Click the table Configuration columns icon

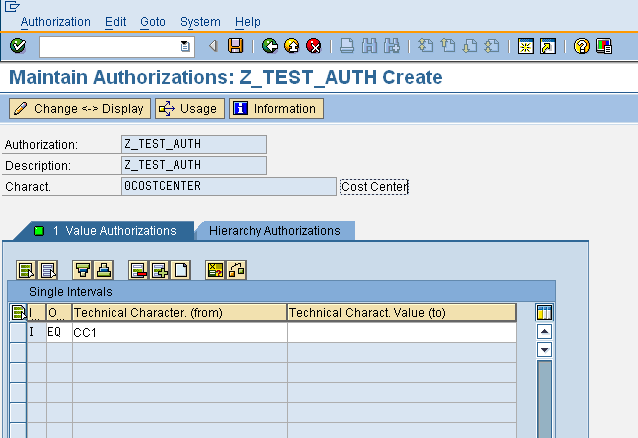[544, 313]
